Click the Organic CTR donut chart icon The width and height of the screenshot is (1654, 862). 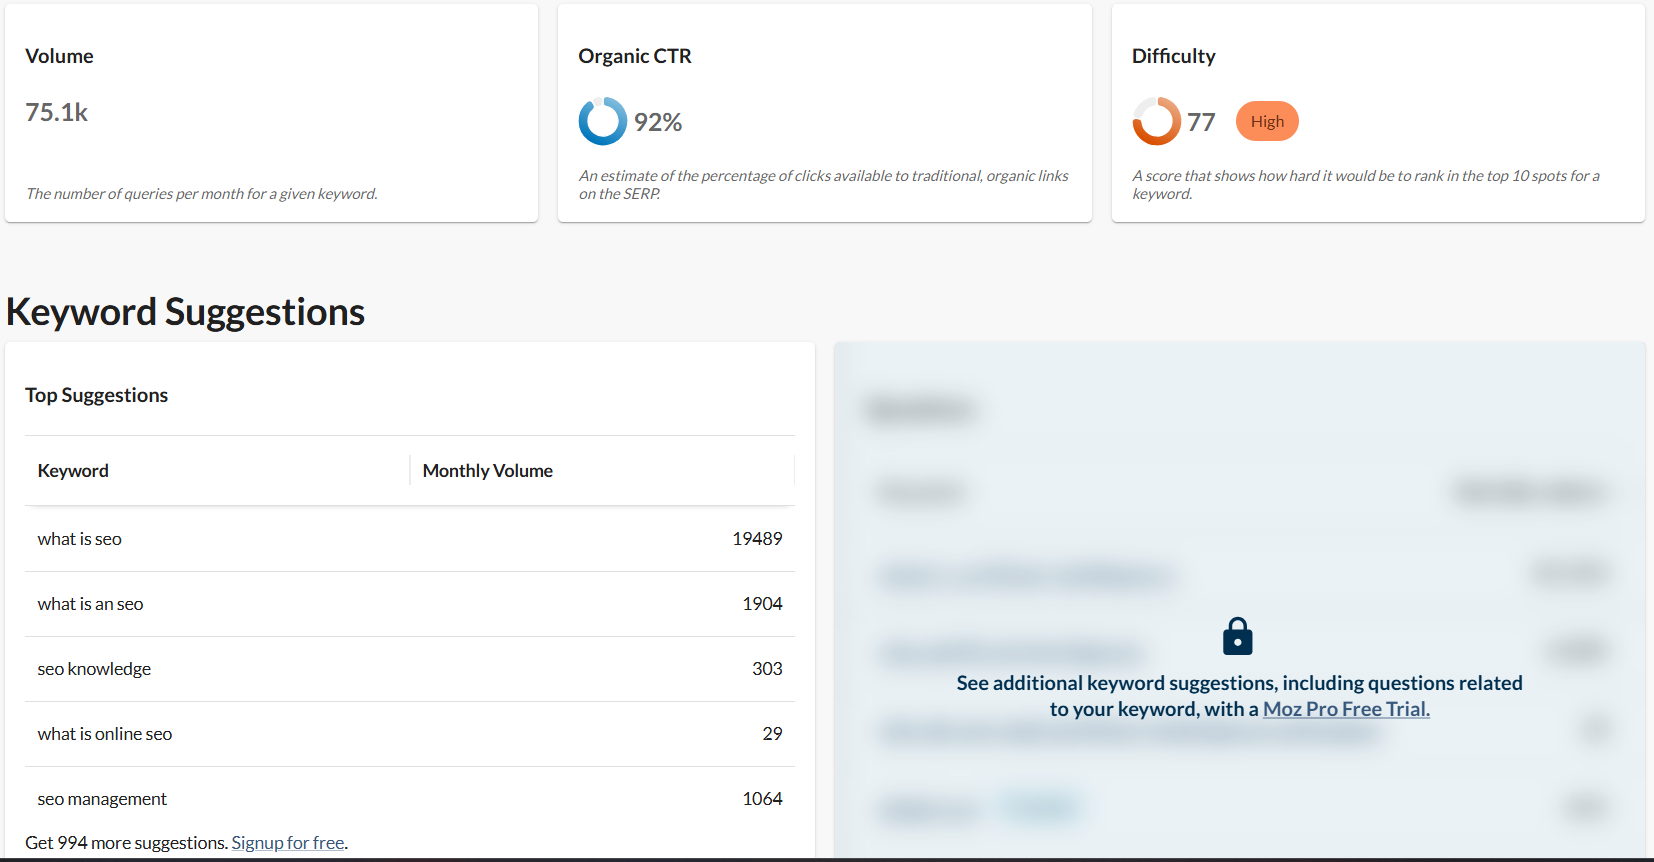coord(602,122)
